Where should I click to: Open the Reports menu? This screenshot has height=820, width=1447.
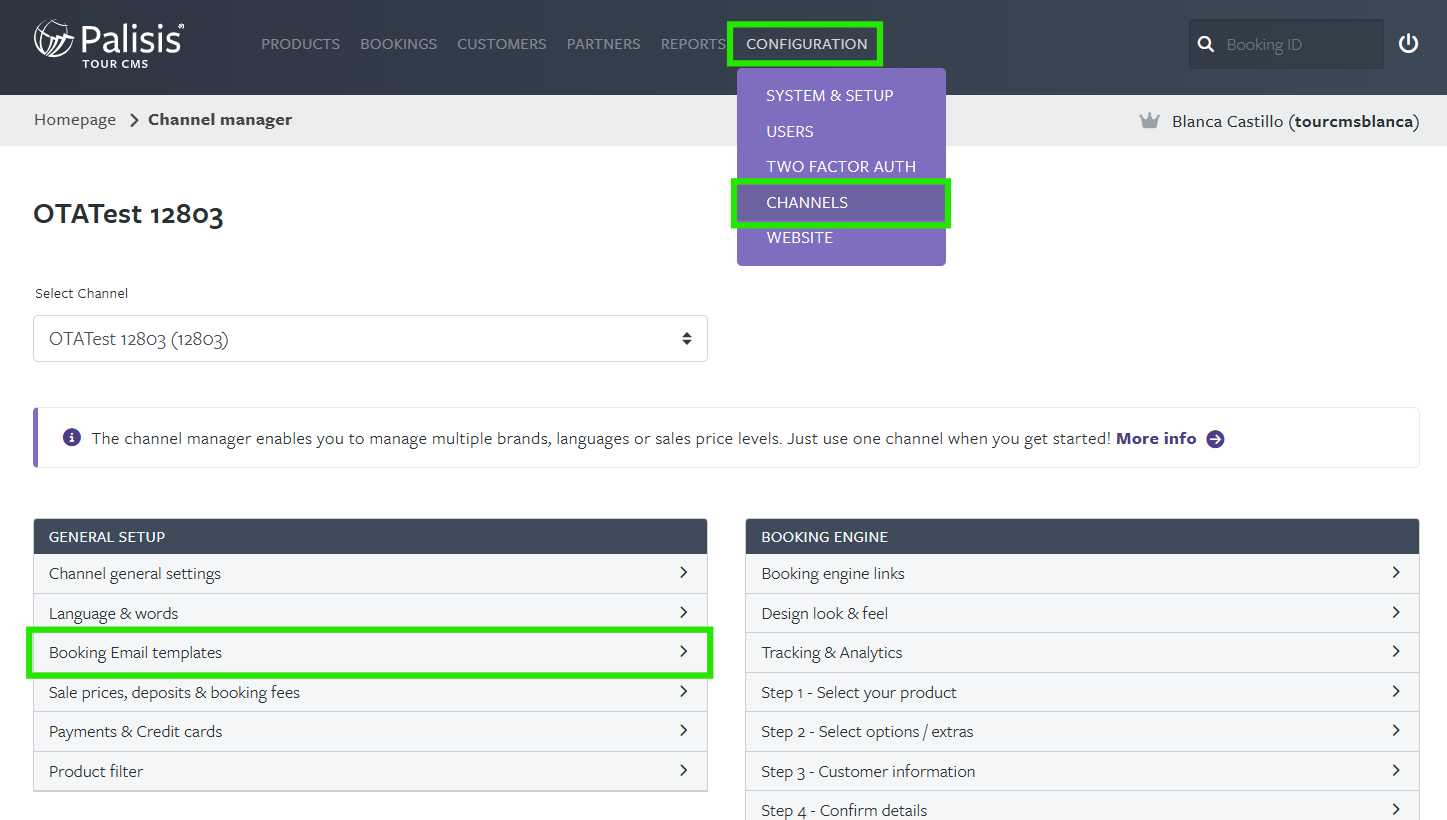692,44
